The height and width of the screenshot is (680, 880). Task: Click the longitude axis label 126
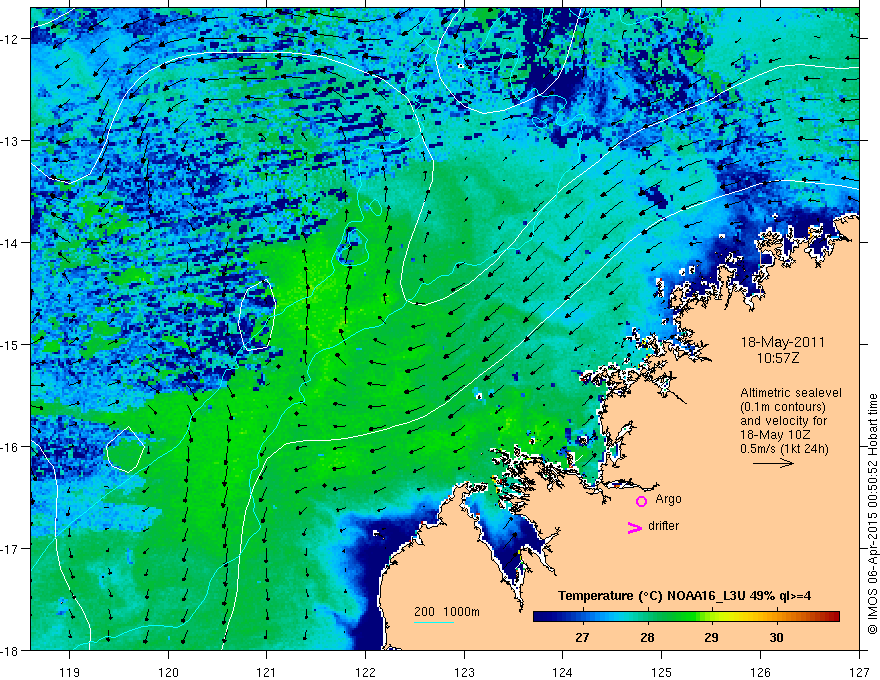(x=760, y=672)
